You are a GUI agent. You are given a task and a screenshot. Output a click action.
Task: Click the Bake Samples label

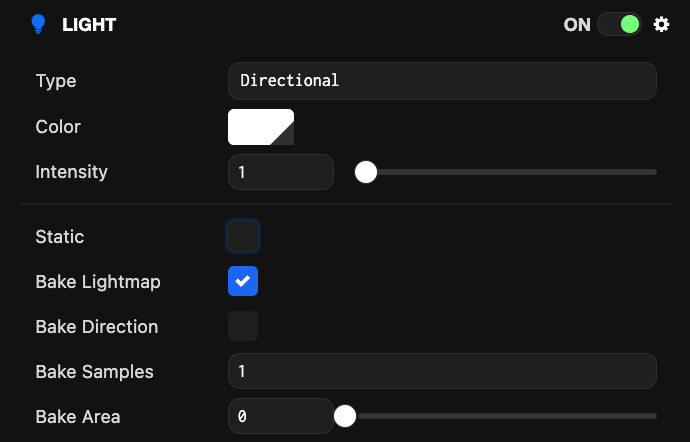pyautogui.click(x=95, y=372)
